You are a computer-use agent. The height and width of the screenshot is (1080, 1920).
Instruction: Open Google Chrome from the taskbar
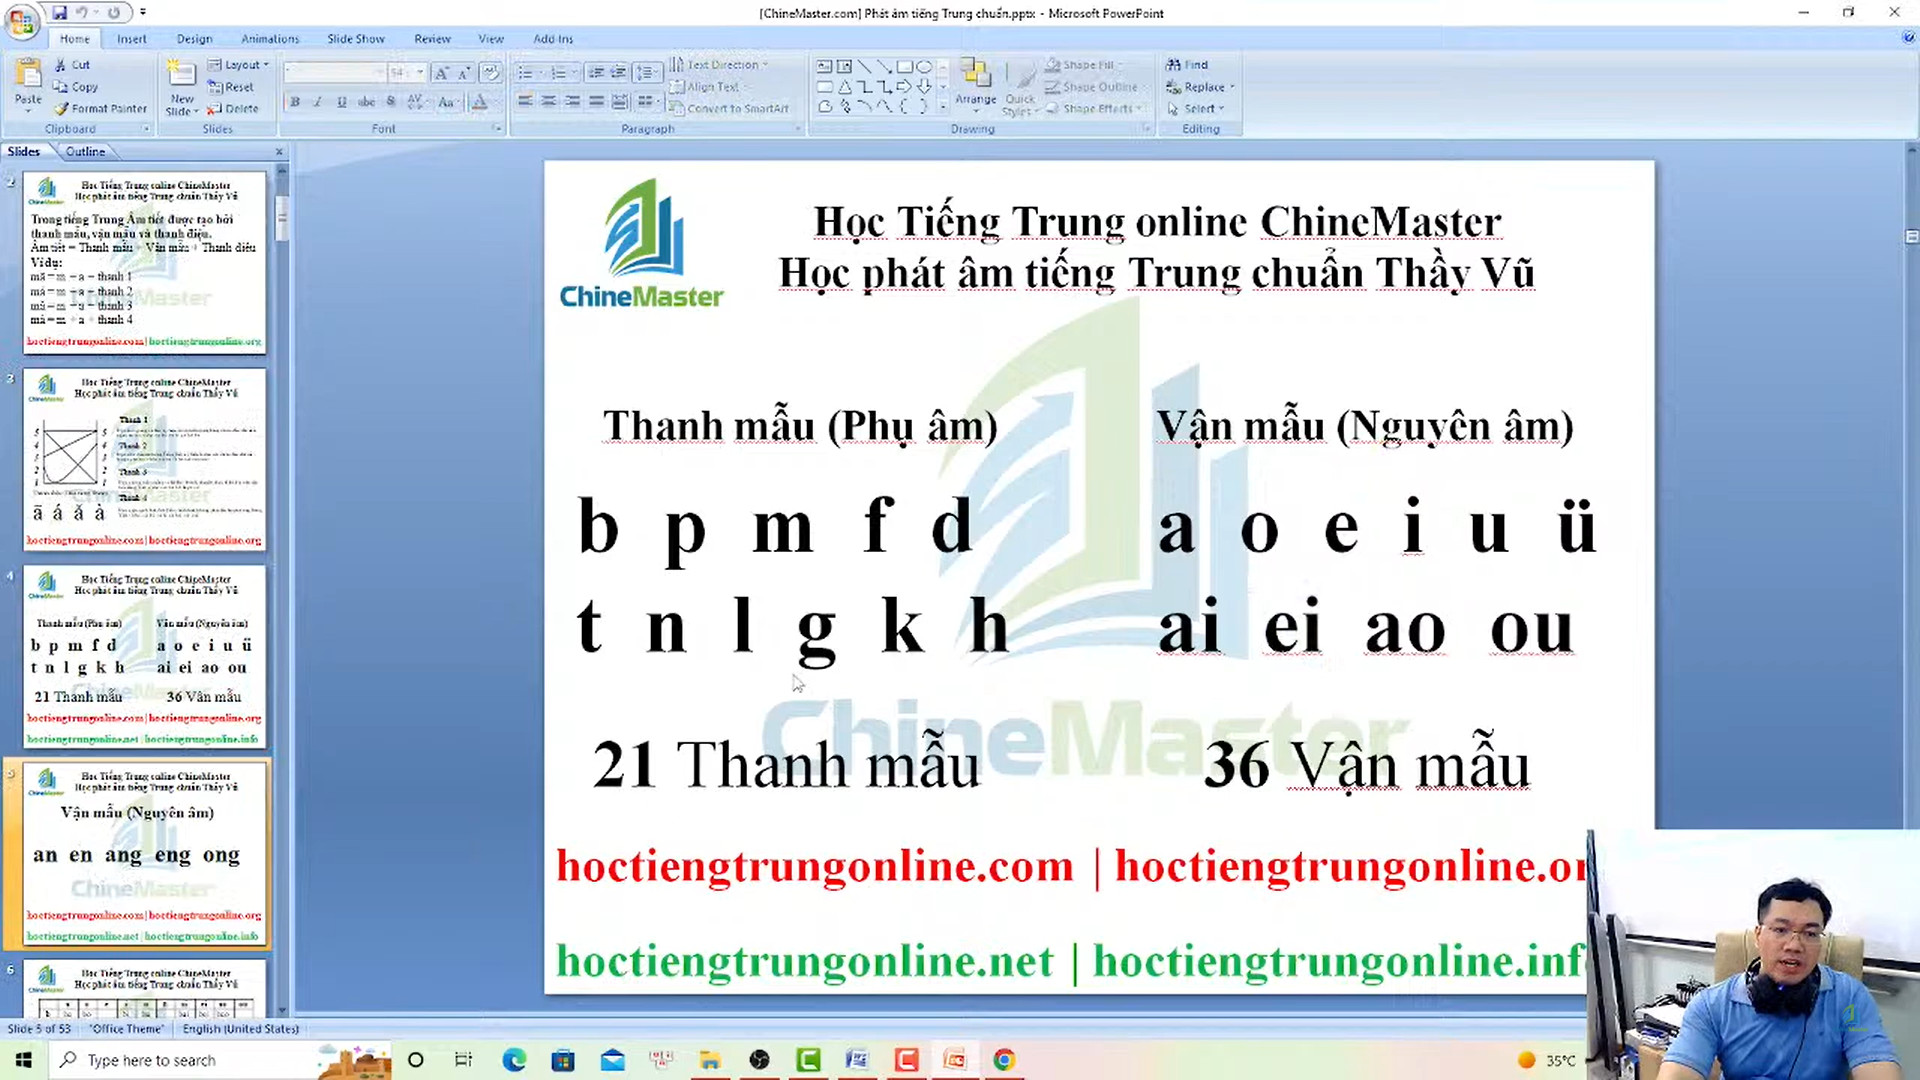coord(1004,1060)
